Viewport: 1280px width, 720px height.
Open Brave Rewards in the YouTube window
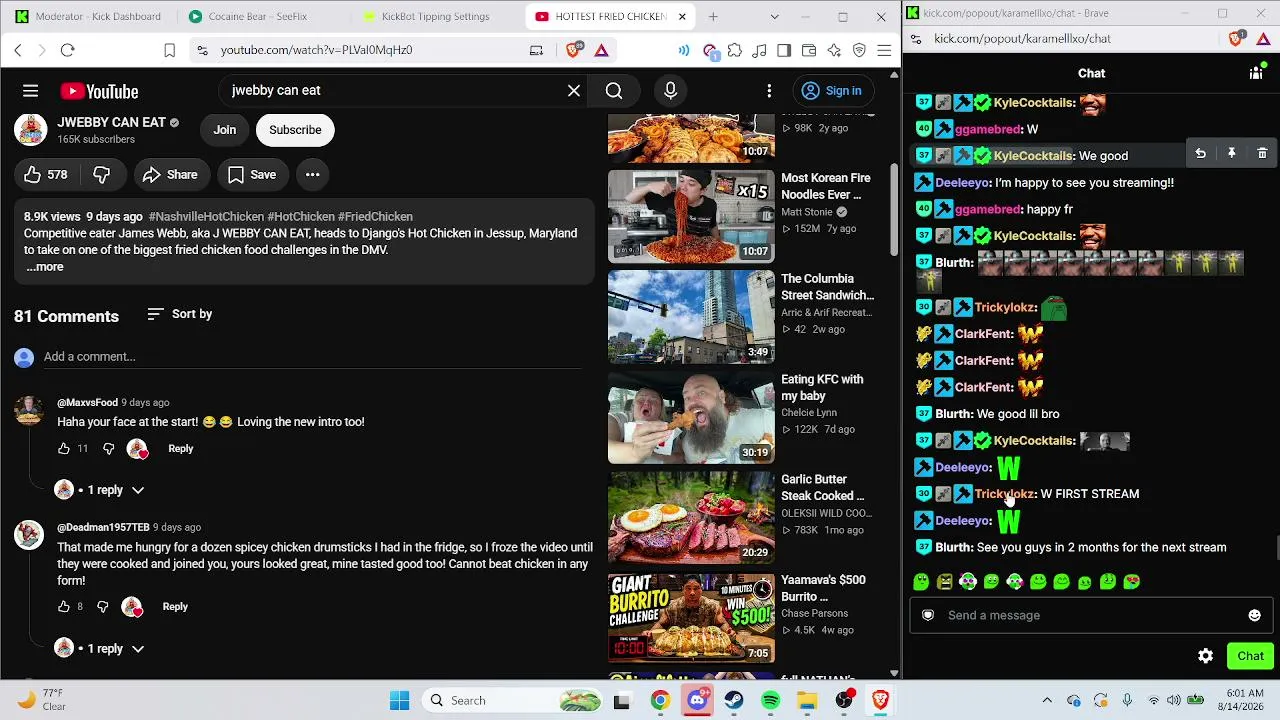point(602,50)
